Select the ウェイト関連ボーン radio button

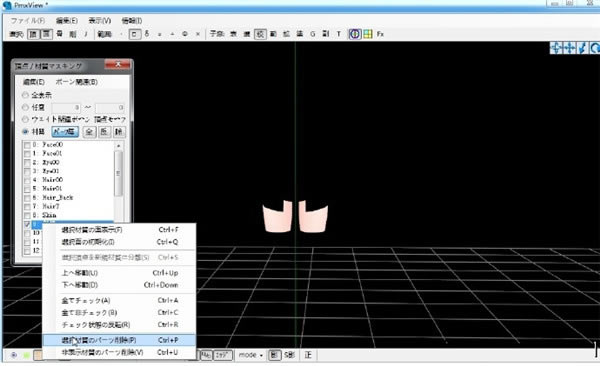tap(25, 119)
